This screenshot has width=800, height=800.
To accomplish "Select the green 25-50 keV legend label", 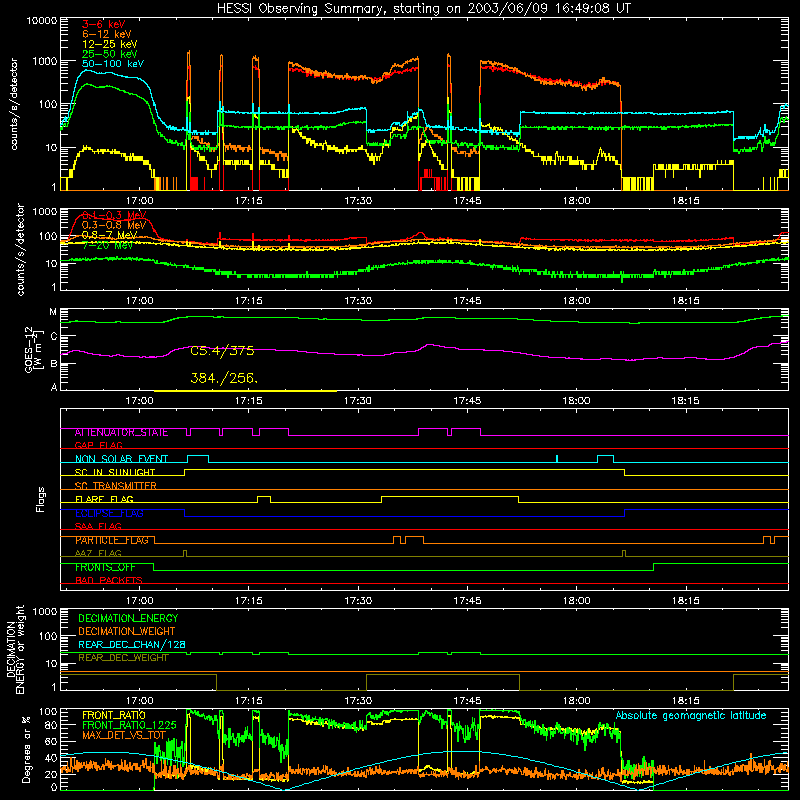I will pos(110,54).
